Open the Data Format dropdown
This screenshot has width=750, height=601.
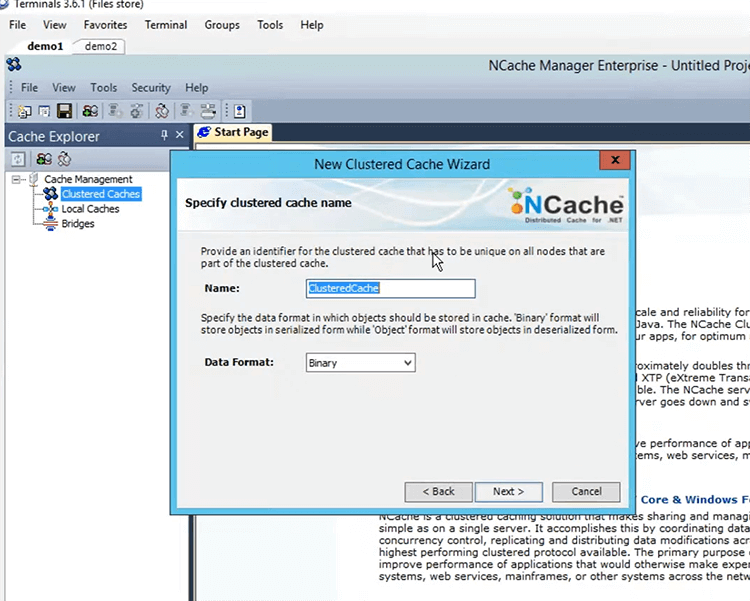click(408, 363)
